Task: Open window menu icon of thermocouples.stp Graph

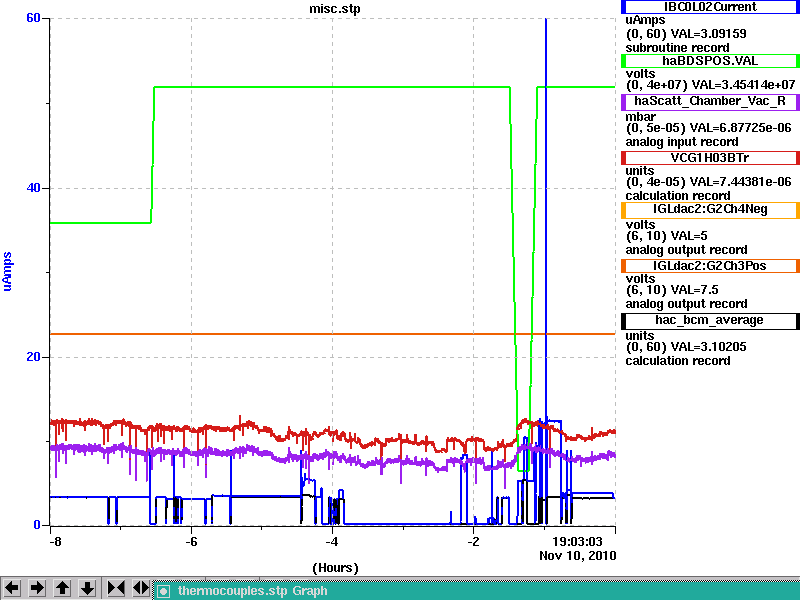Action: coord(163,591)
